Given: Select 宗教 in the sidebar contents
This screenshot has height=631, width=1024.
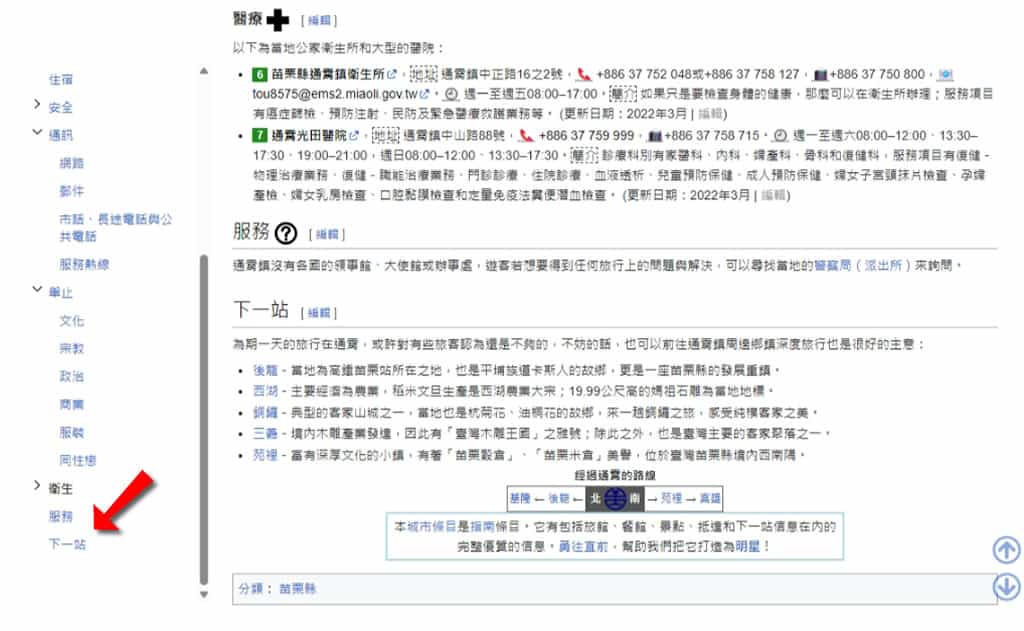Looking at the screenshot, I should click(x=72, y=348).
